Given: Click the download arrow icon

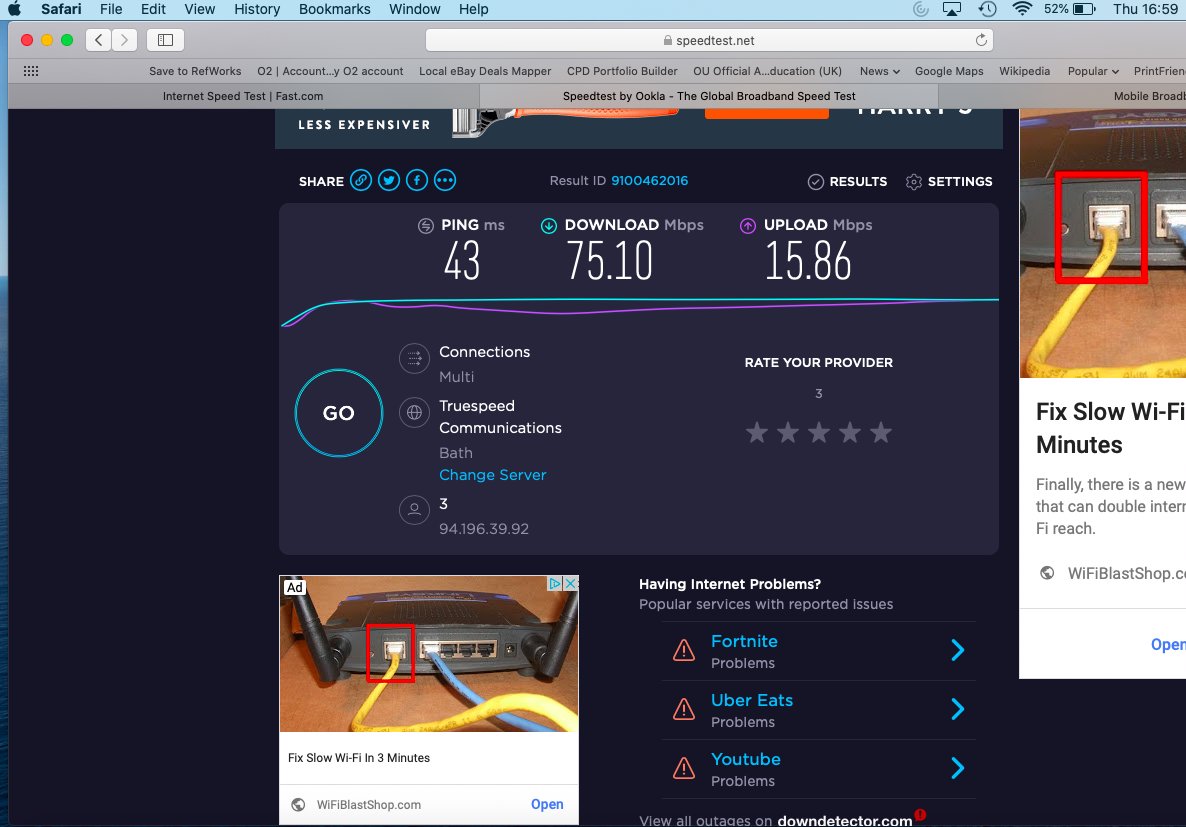Looking at the screenshot, I should (x=549, y=225).
